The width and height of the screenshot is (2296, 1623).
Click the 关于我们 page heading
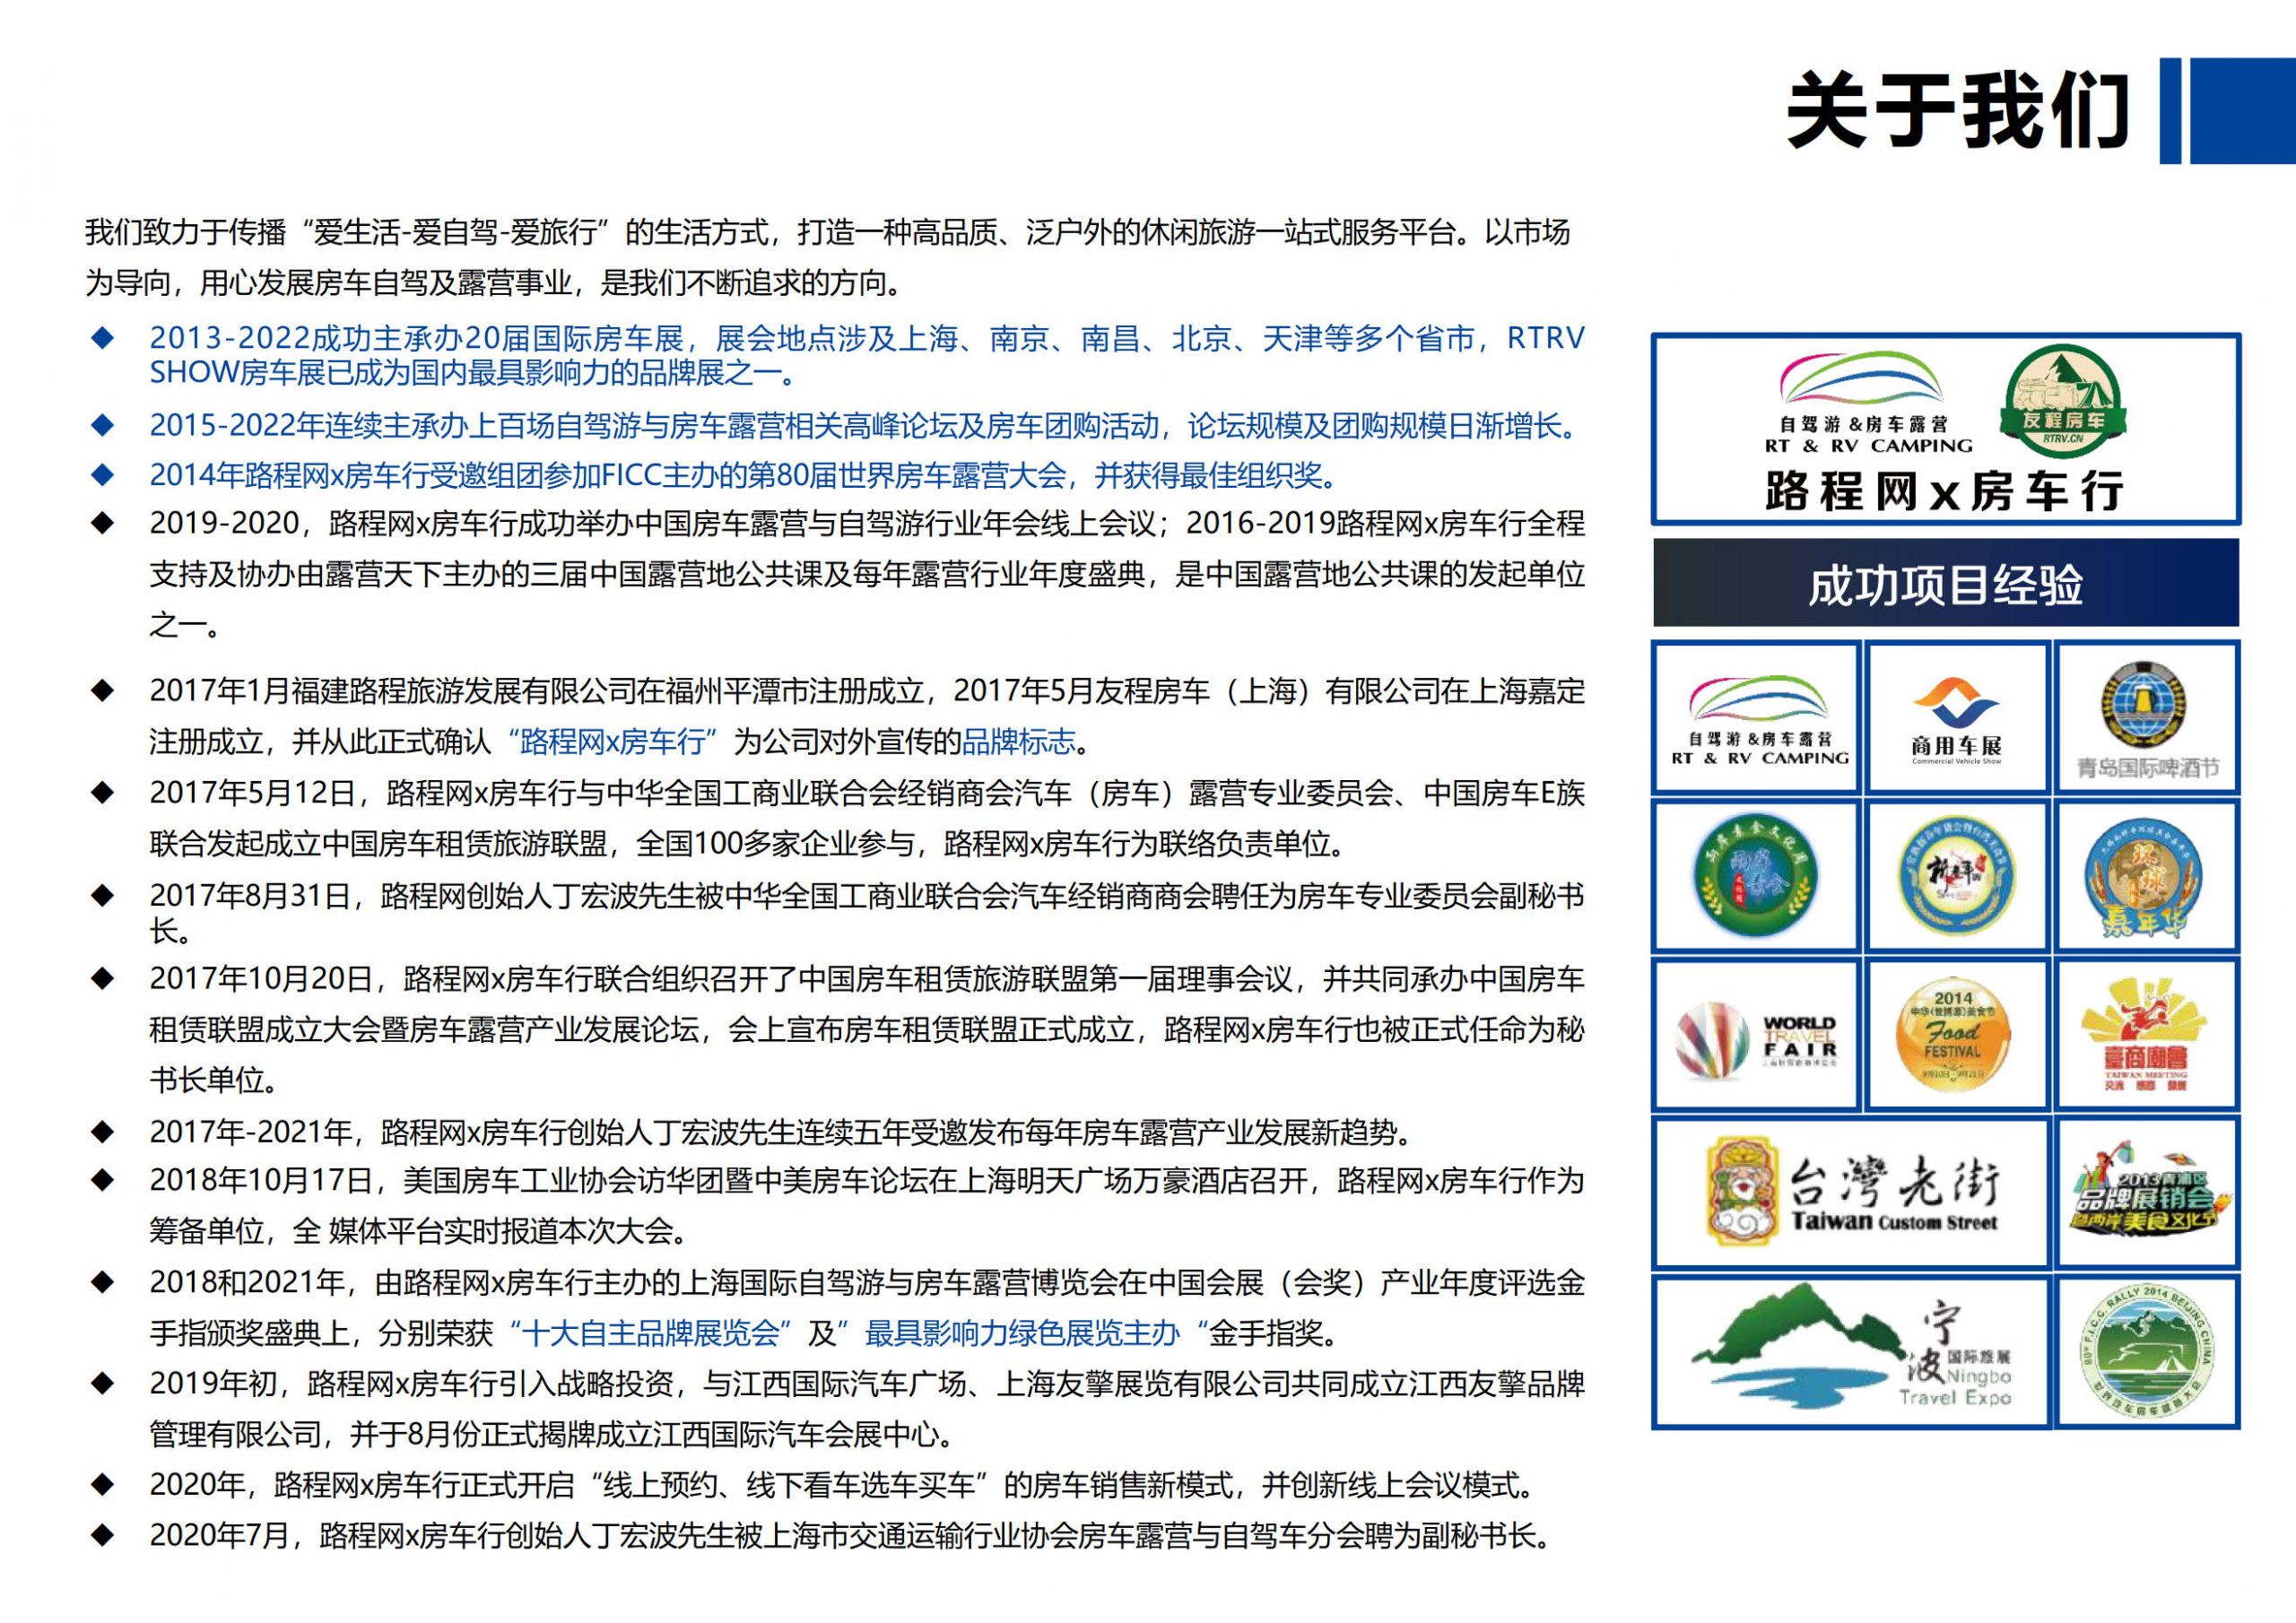coord(1957,110)
